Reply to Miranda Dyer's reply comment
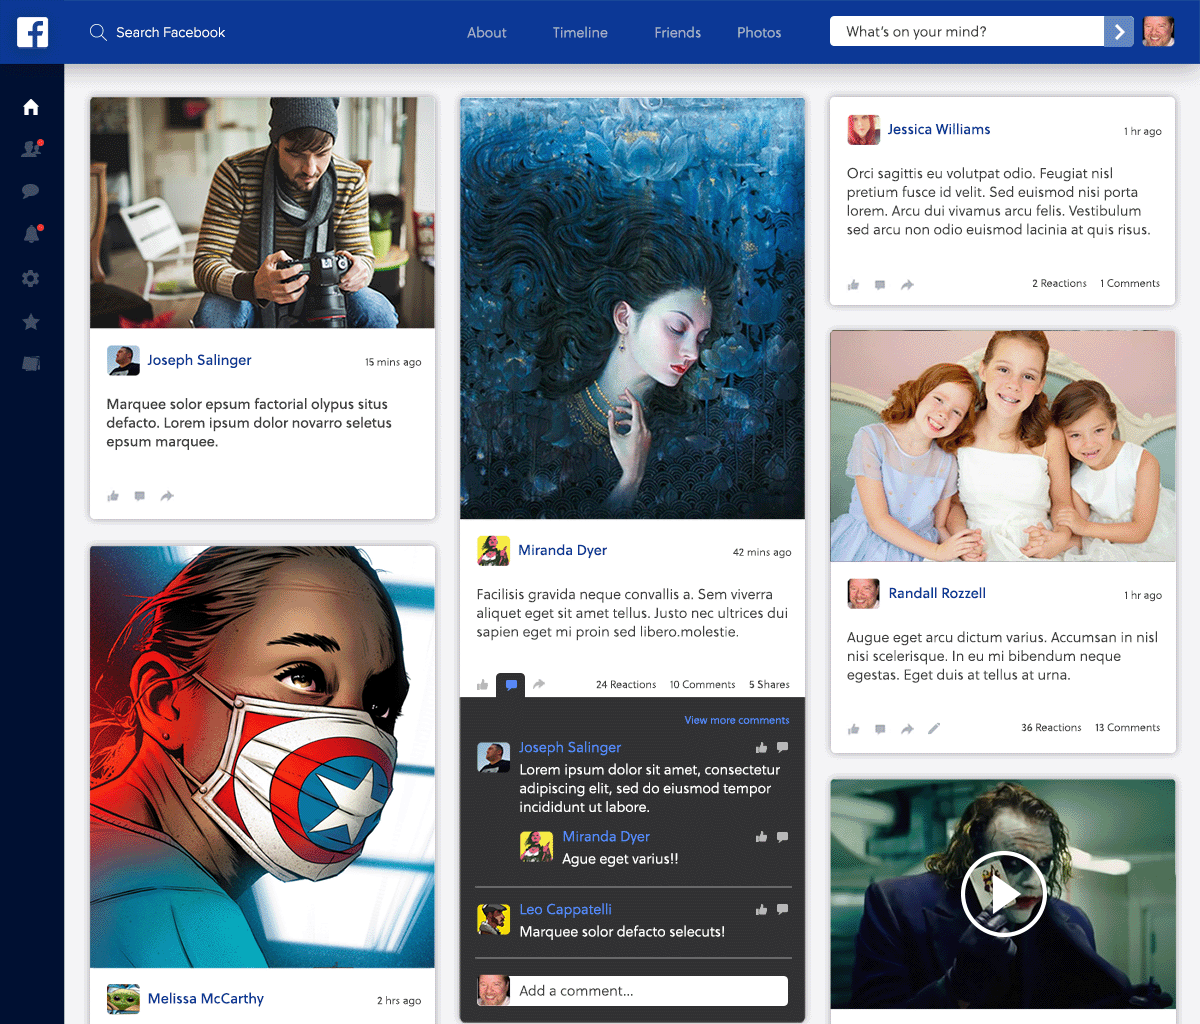This screenshot has width=1200, height=1024. click(x=783, y=837)
